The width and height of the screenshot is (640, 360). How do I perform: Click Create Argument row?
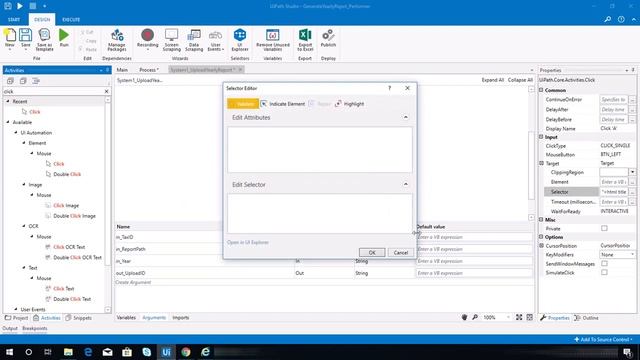click(x=133, y=282)
